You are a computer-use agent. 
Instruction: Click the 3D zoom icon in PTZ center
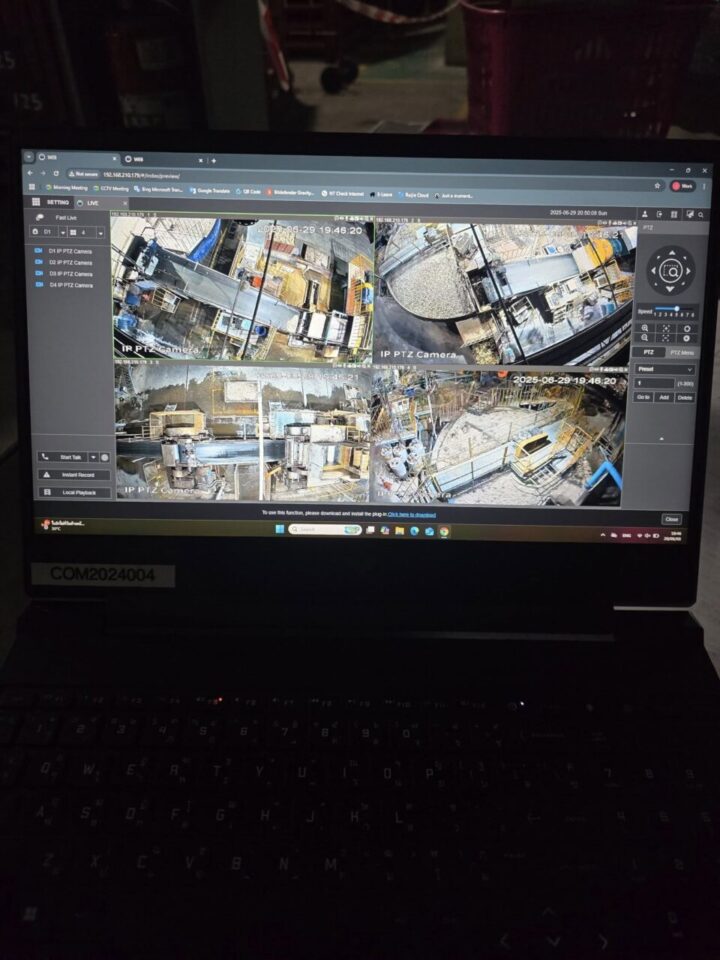click(671, 271)
